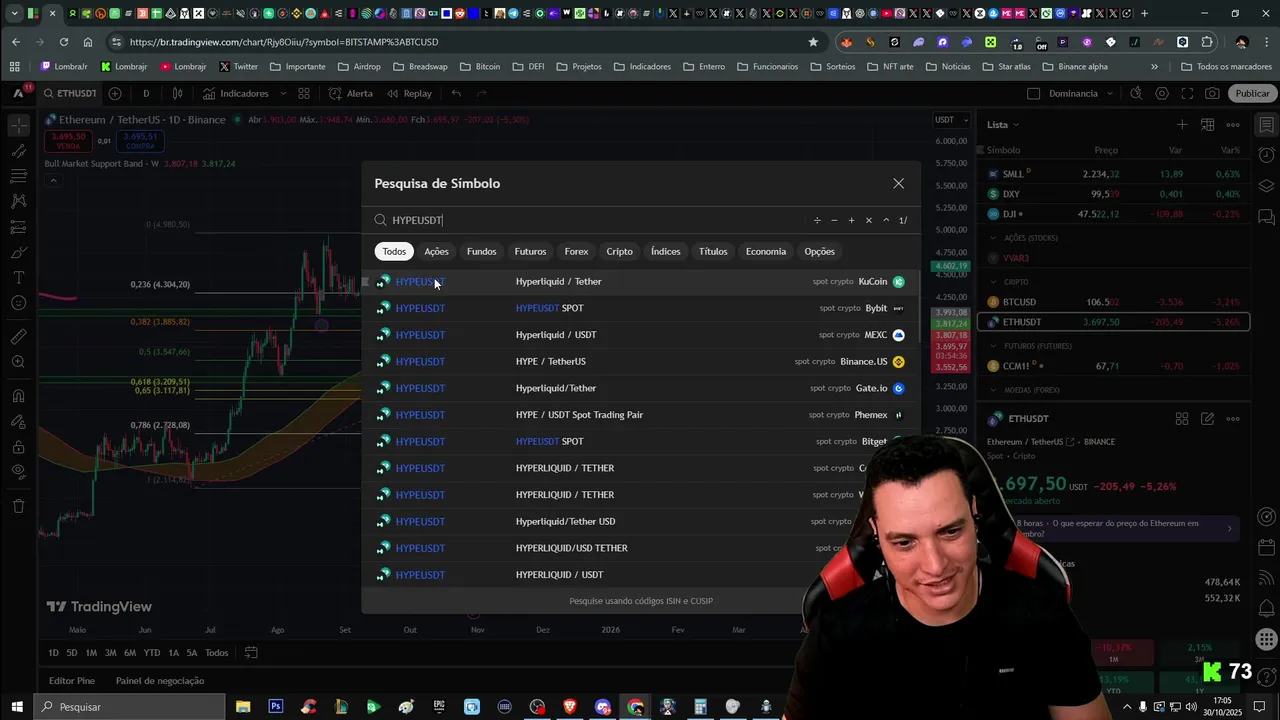Open indicator templates grid icon
The image size is (1280, 720).
(304, 93)
